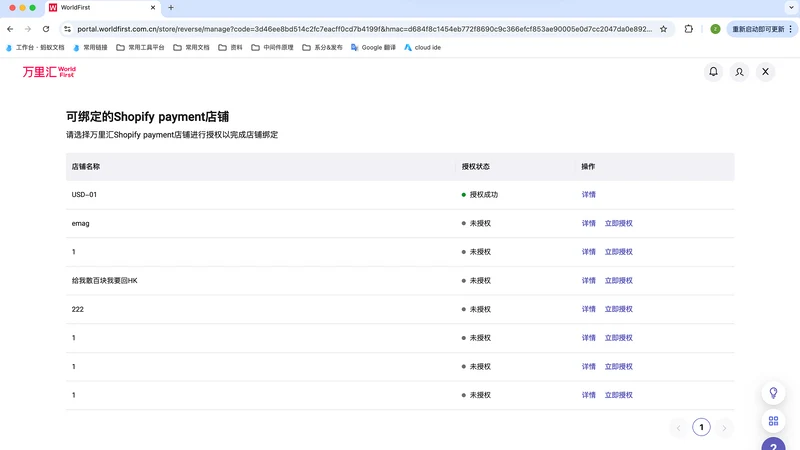Click the WorldFirst 万里汇 logo
Viewport: 800px width, 450px height.
coord(49,72)
